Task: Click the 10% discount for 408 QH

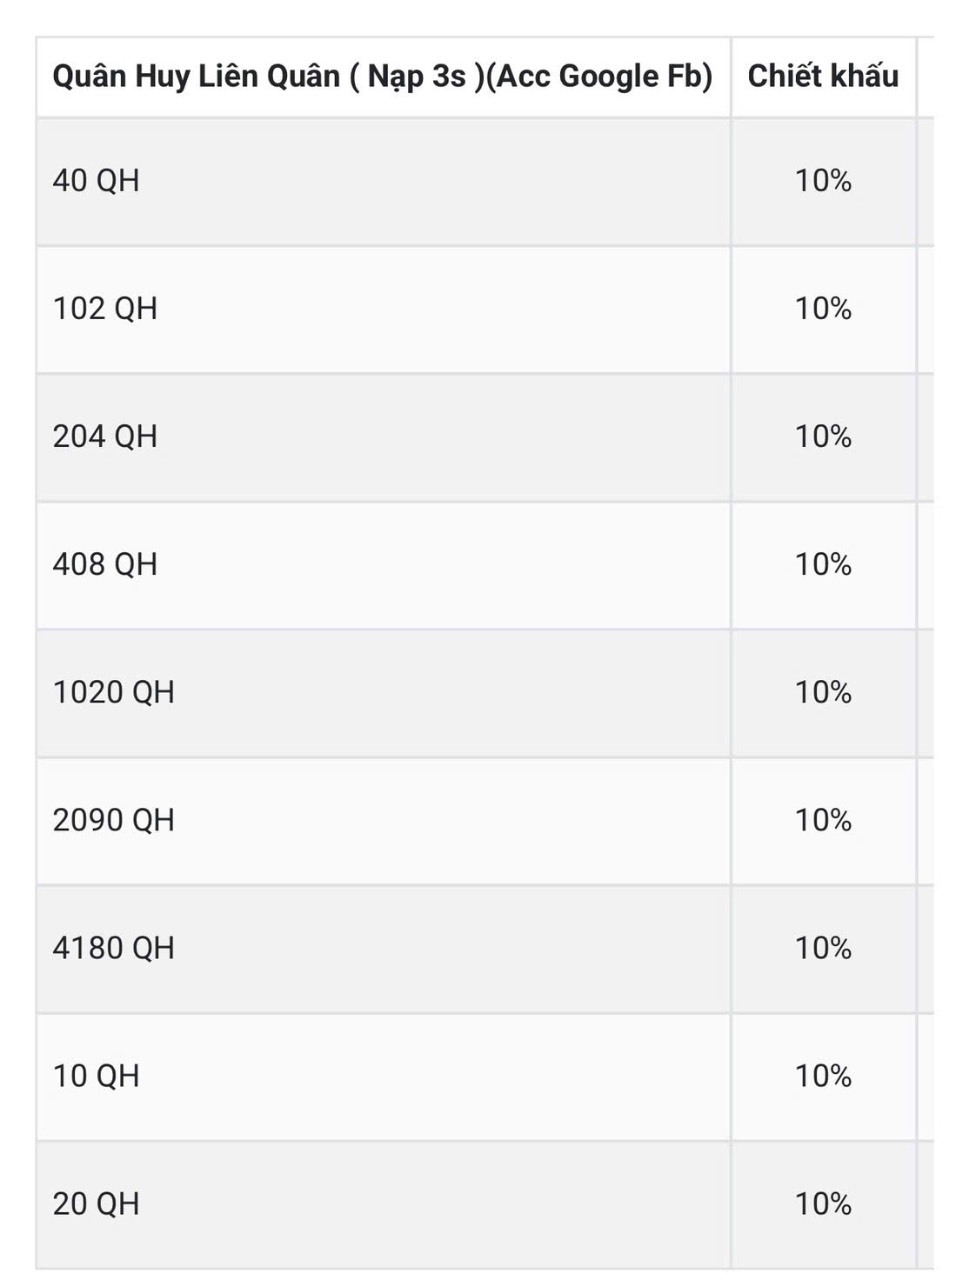Action: (x=823, y=565)
